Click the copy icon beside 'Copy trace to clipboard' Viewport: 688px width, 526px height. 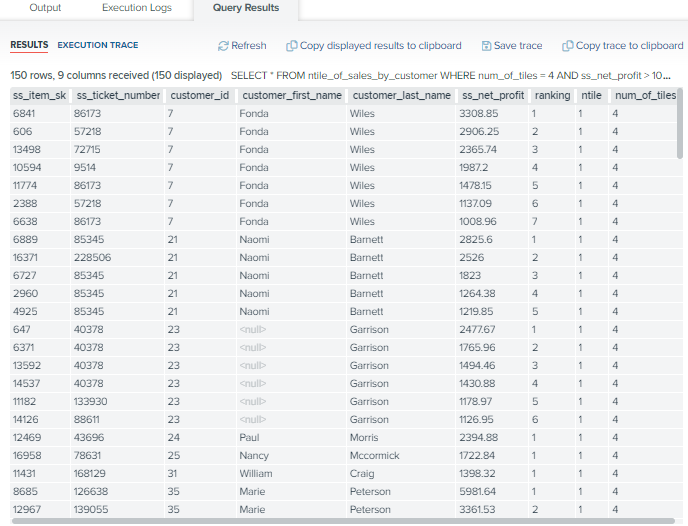[x=567, y=46]
